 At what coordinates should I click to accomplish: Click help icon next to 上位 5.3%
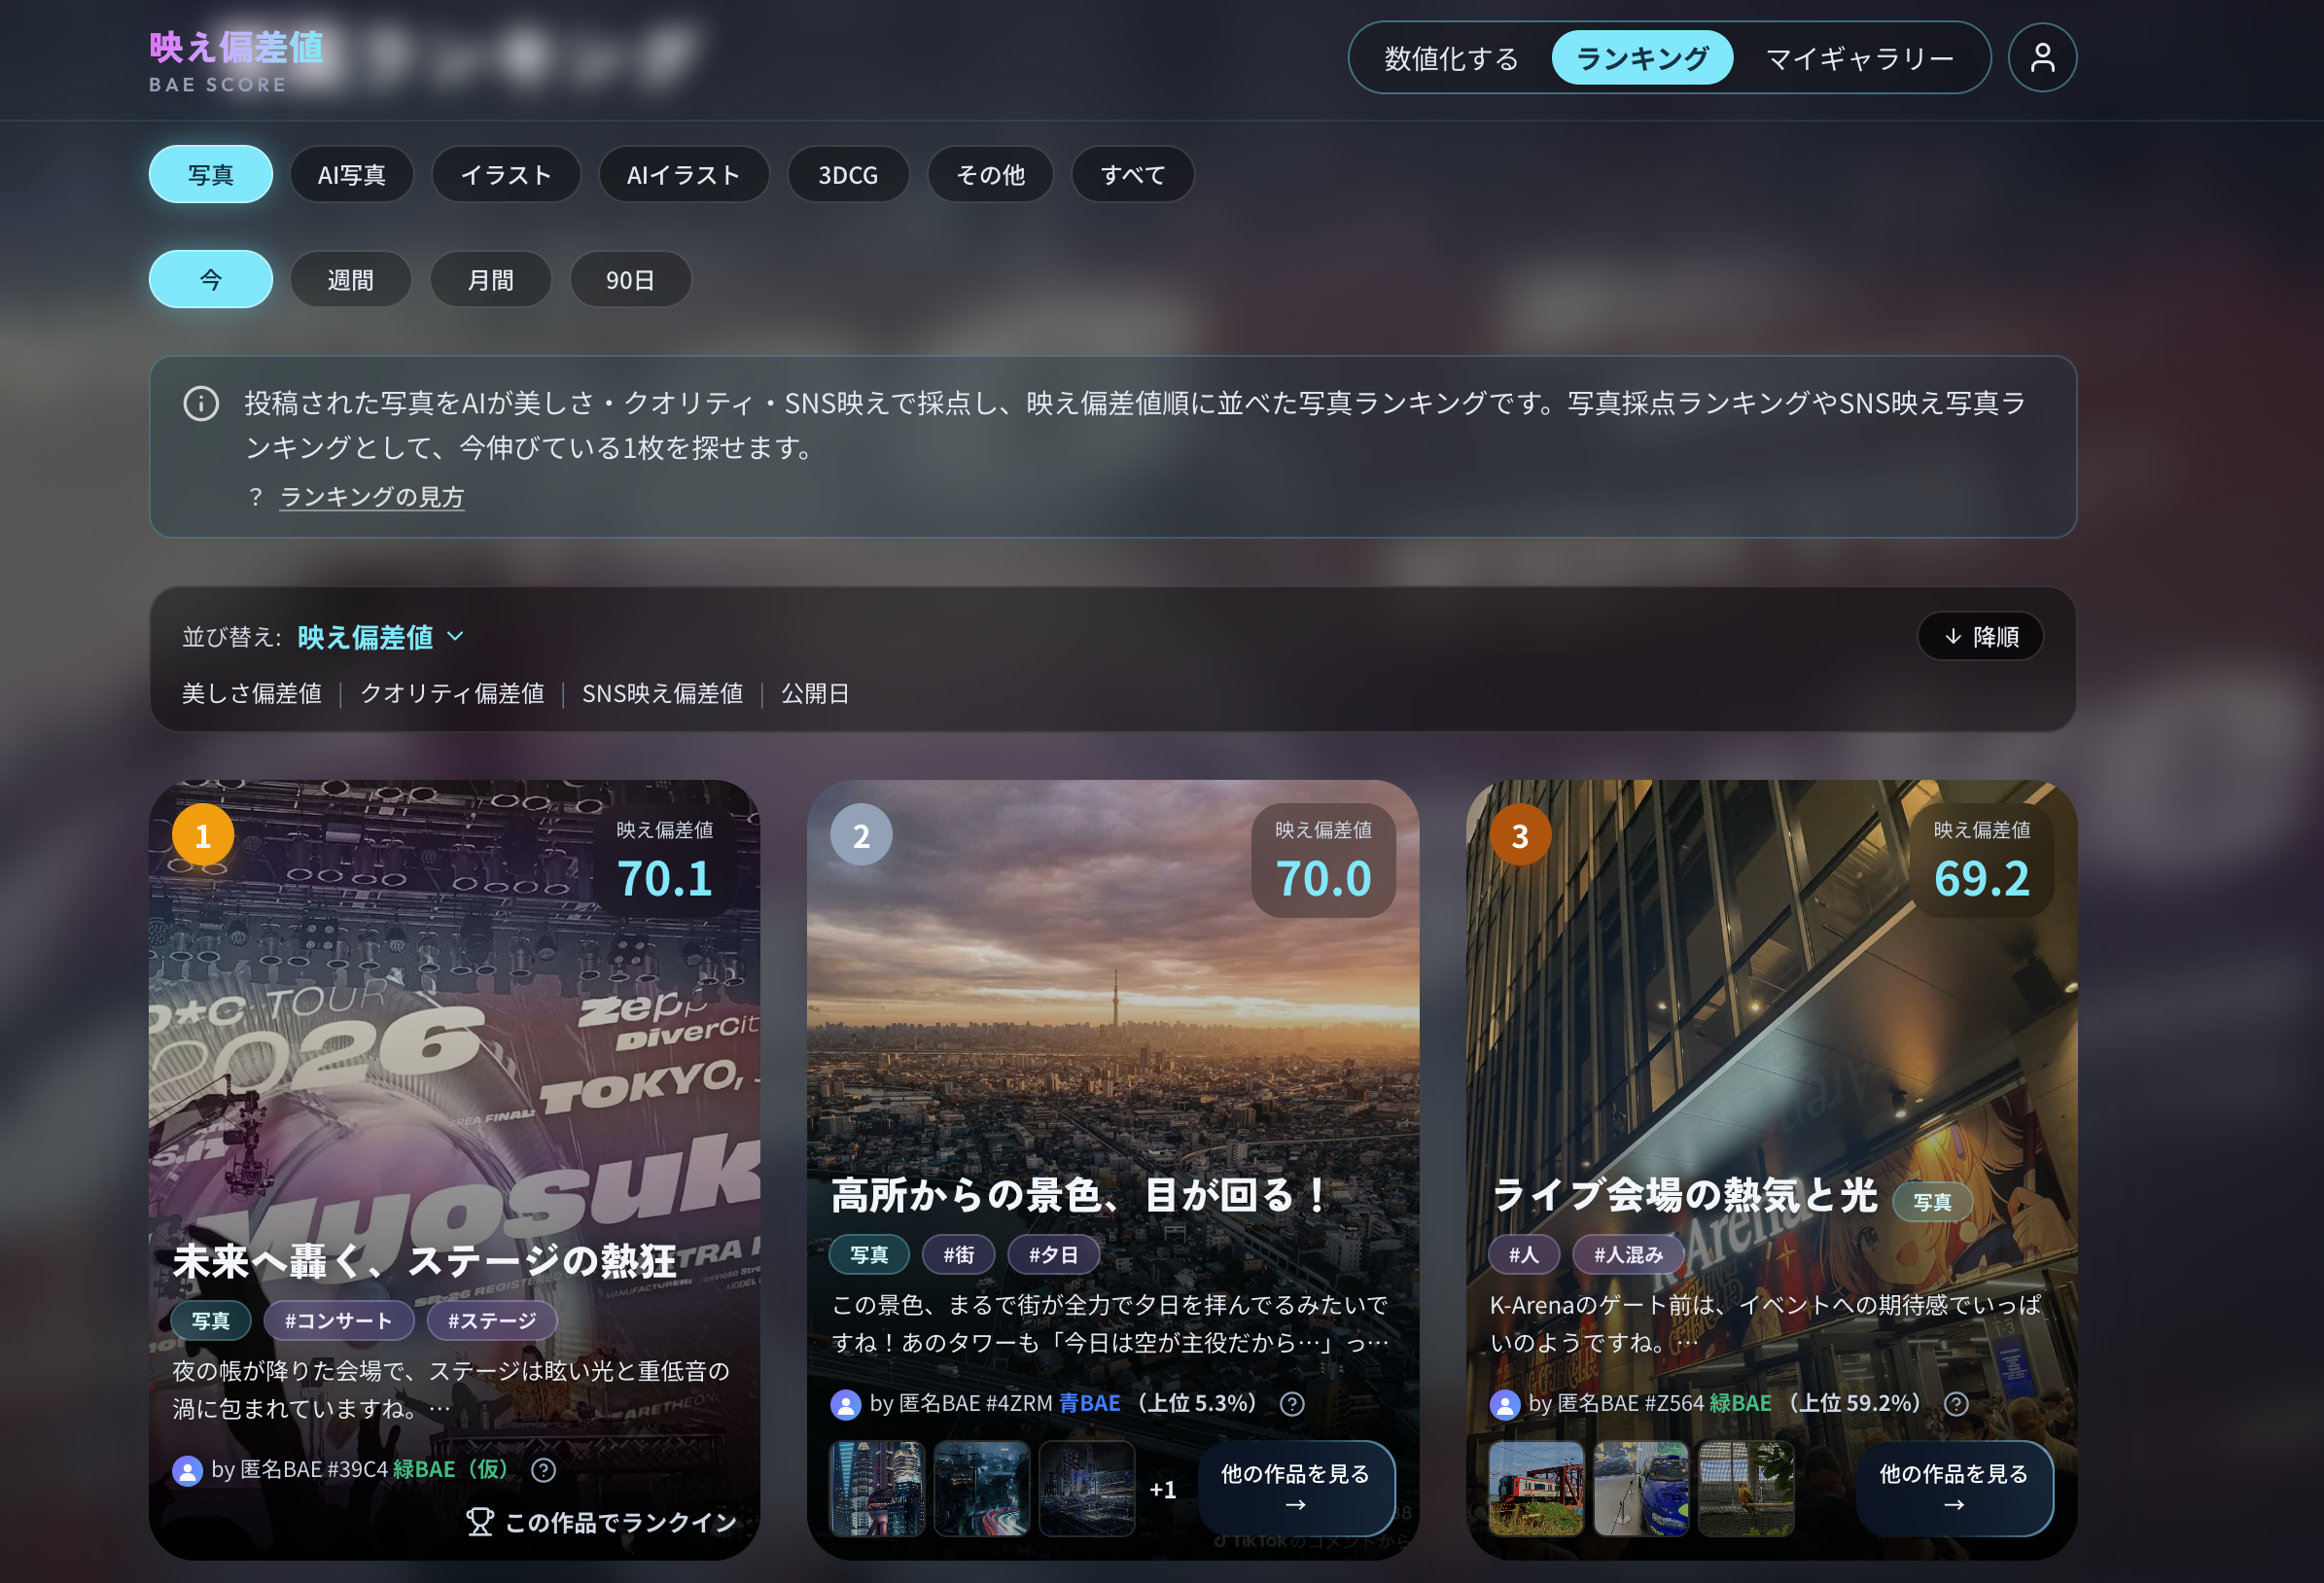point(1291,1404)
